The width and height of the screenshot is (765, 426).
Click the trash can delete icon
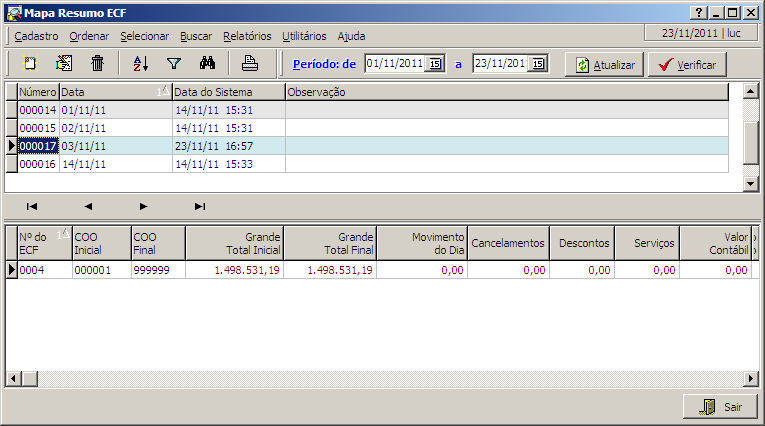[x=97, y=63]
